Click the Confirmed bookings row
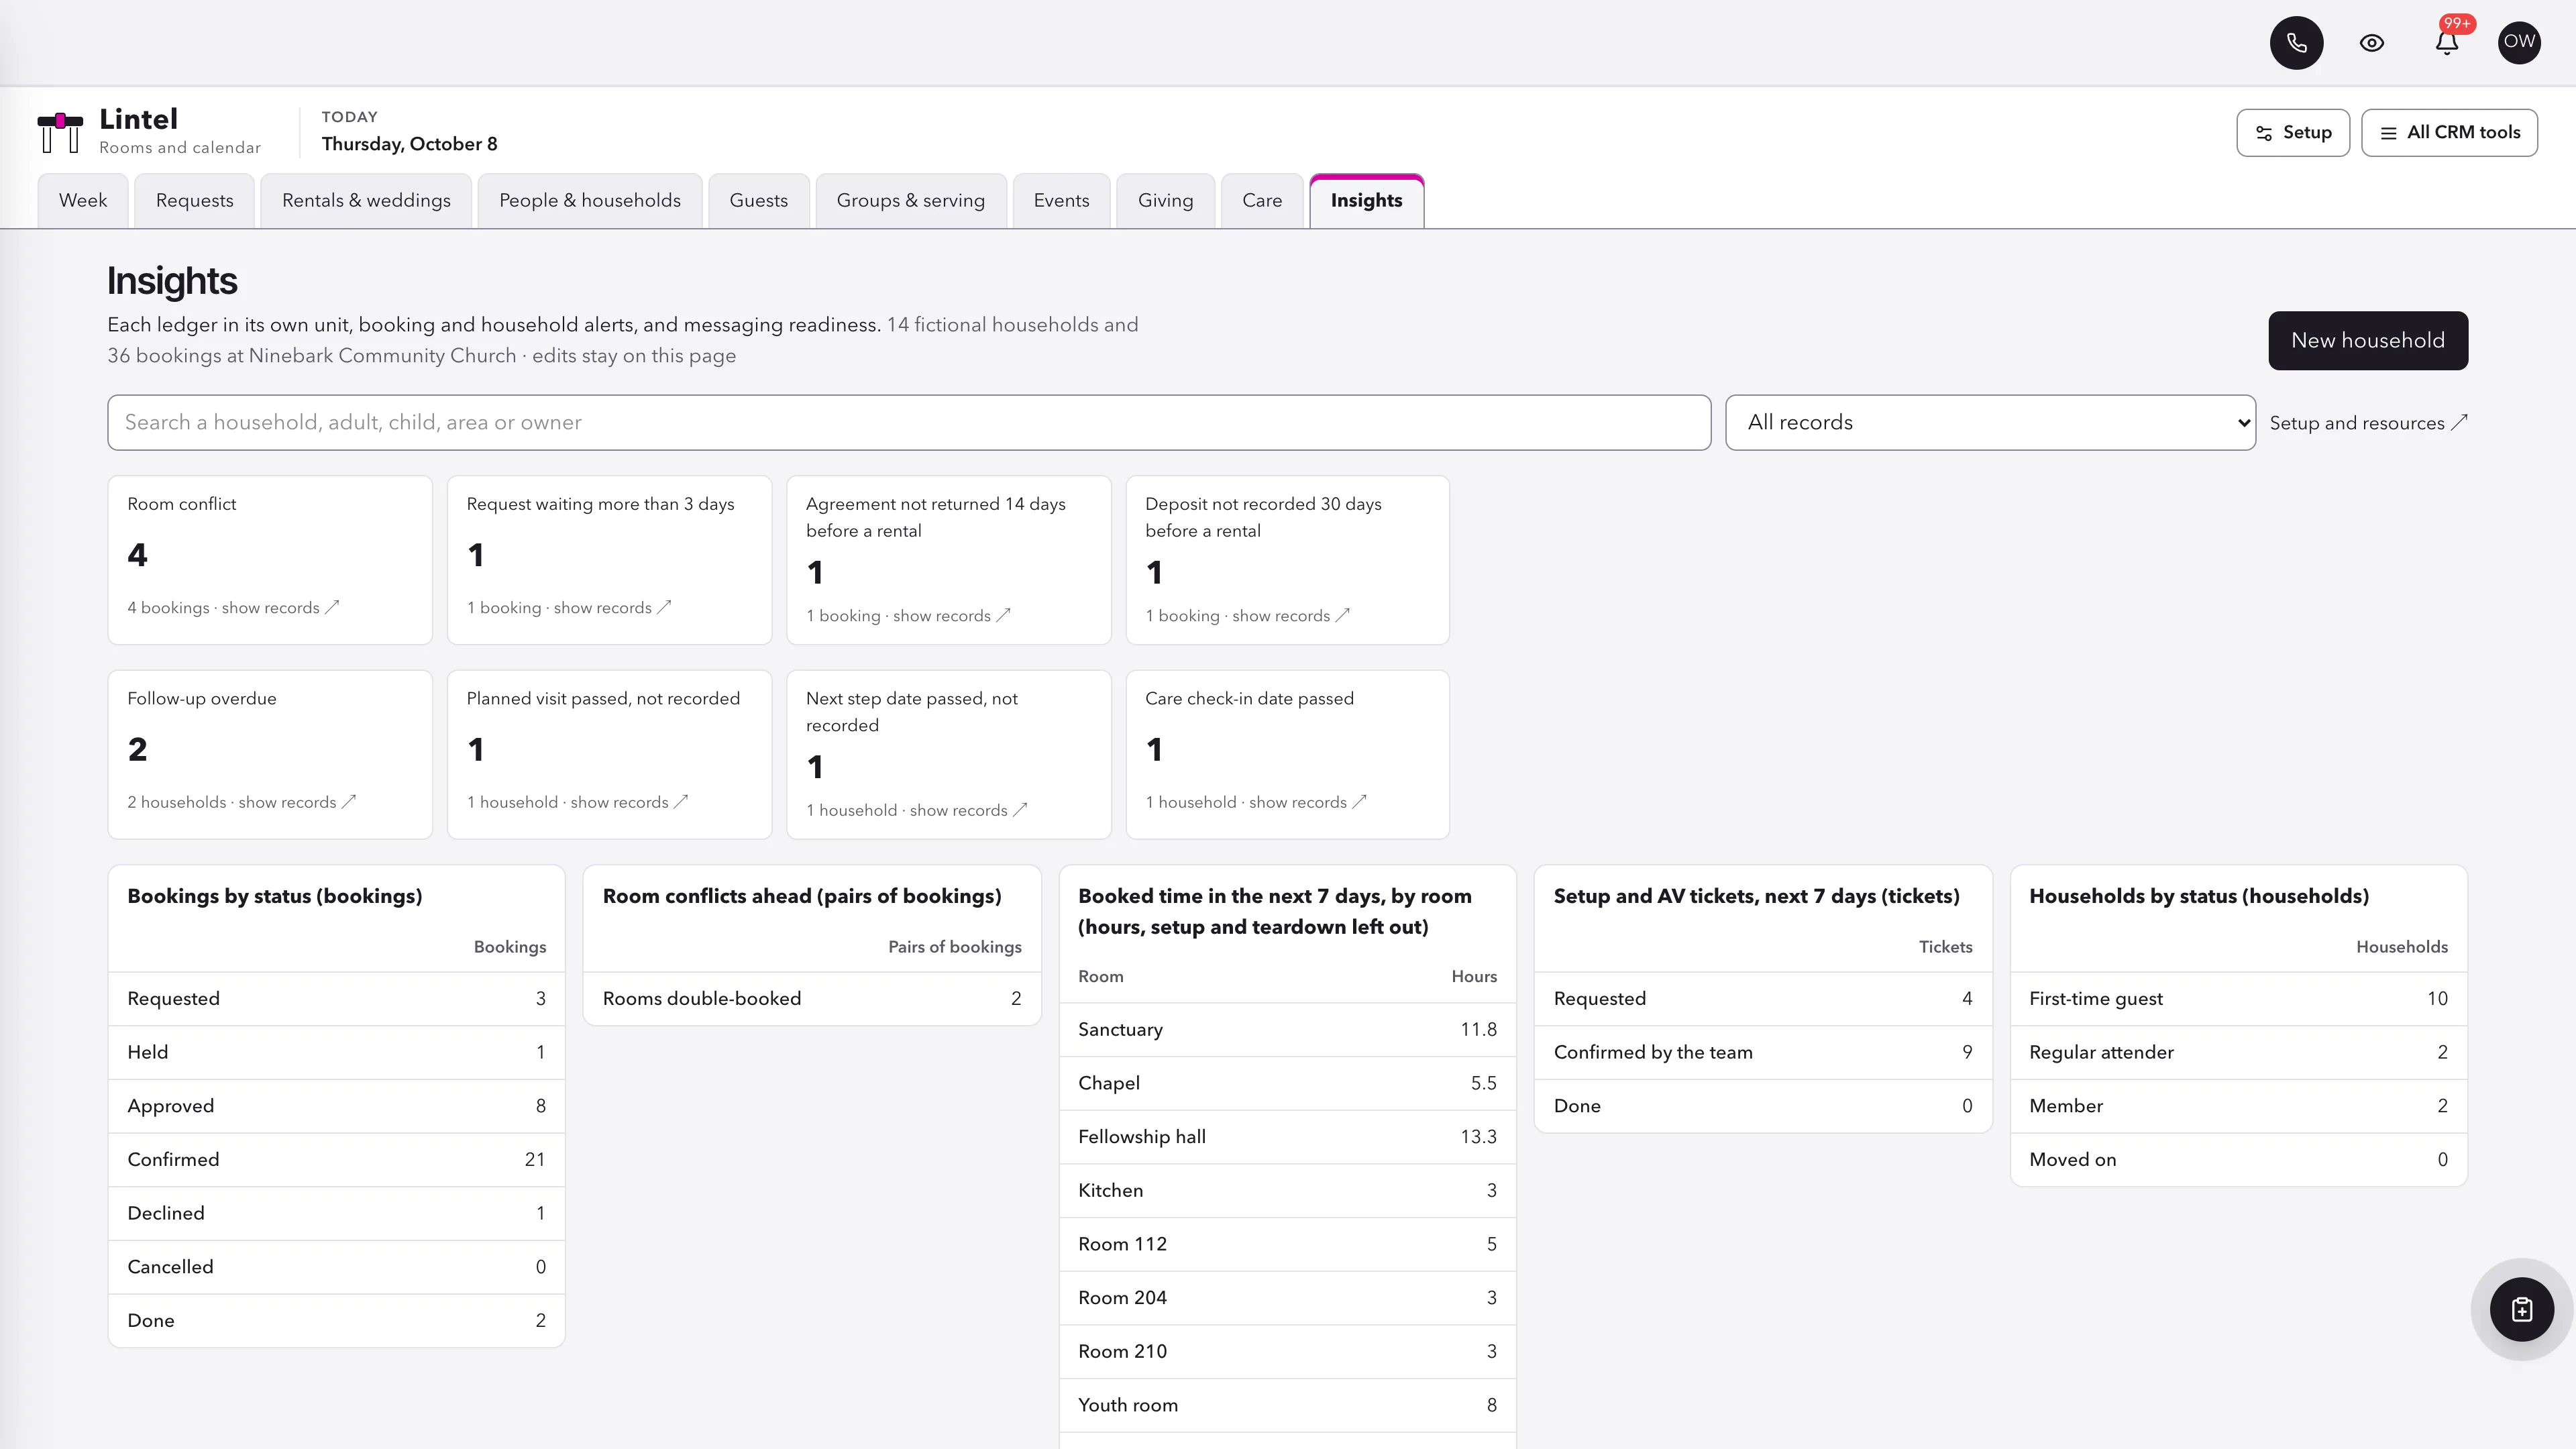The image size is (2576, 1449). (336, 1160)
